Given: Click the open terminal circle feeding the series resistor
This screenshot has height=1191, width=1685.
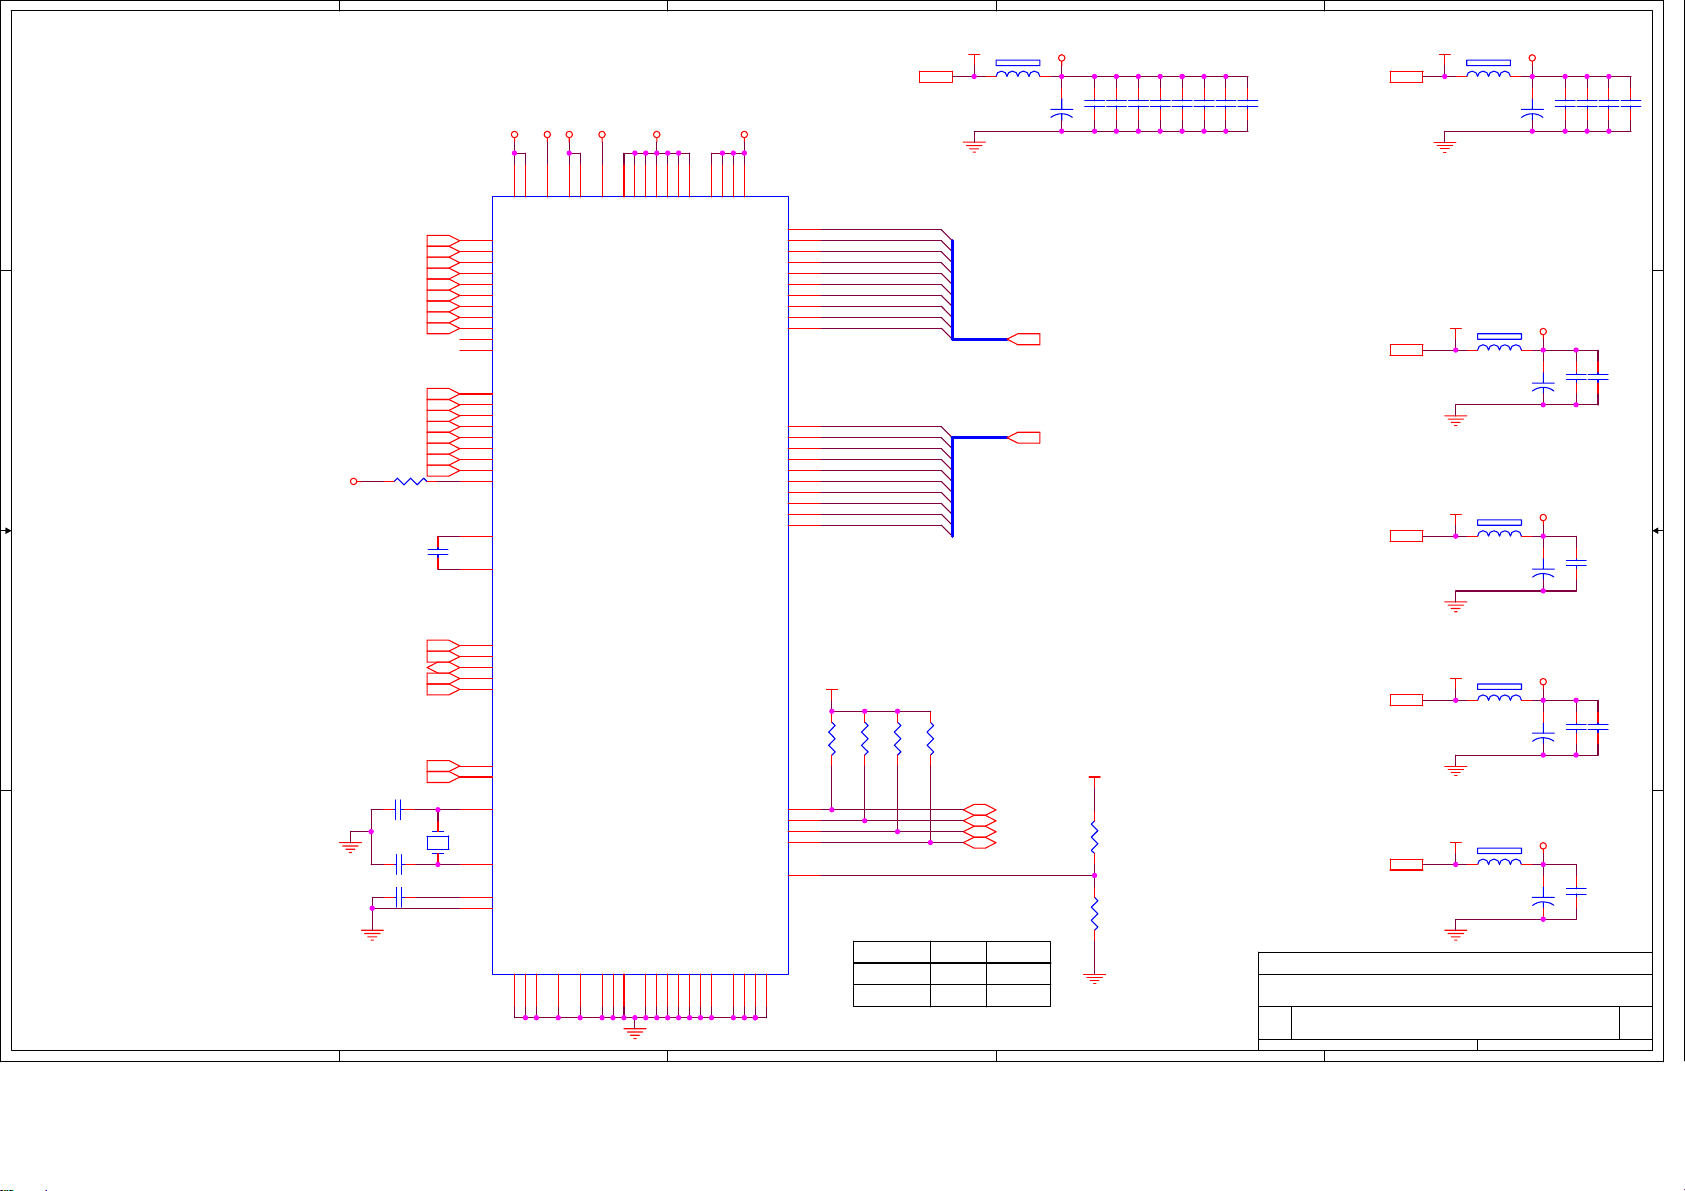Looking at the screenshot, I should pos(353,481).
